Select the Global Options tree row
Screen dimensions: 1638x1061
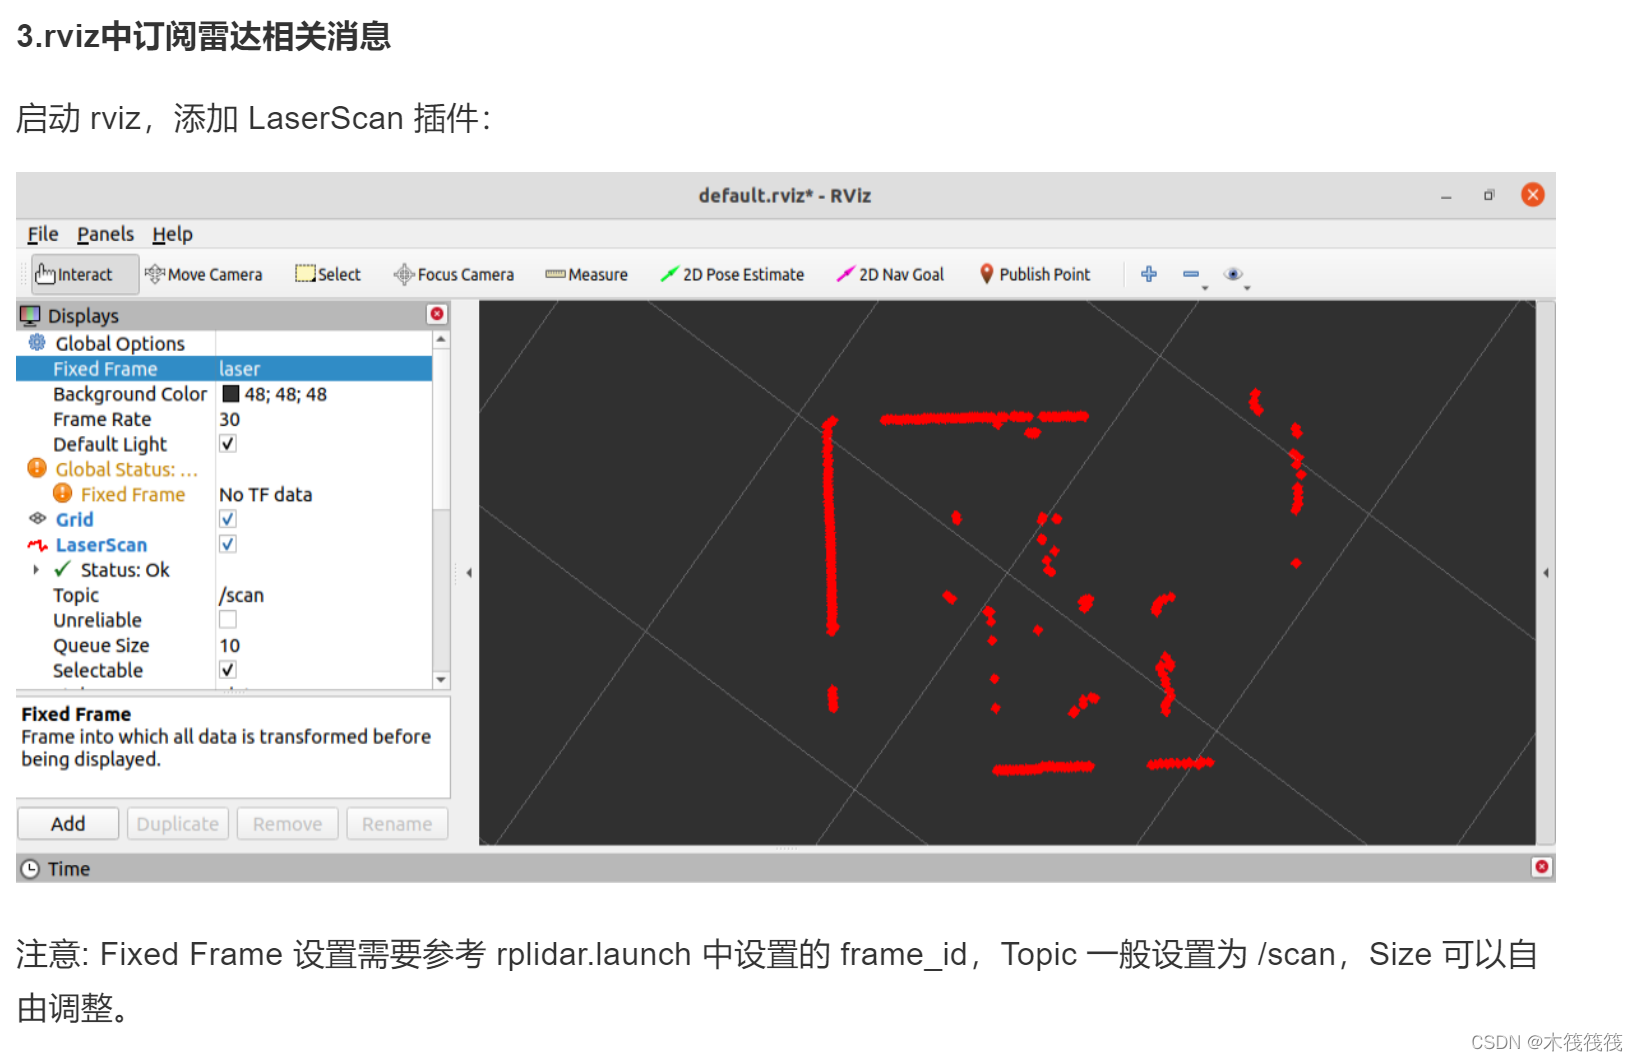coord(120,343)
